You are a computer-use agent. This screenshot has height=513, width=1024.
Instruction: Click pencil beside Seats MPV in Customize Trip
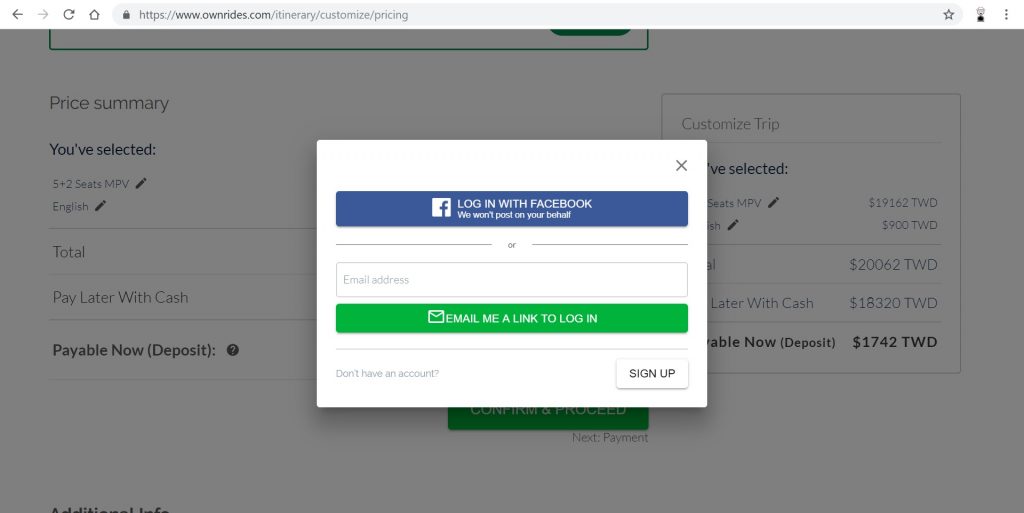pyautogui.click(x=773, y=202)
